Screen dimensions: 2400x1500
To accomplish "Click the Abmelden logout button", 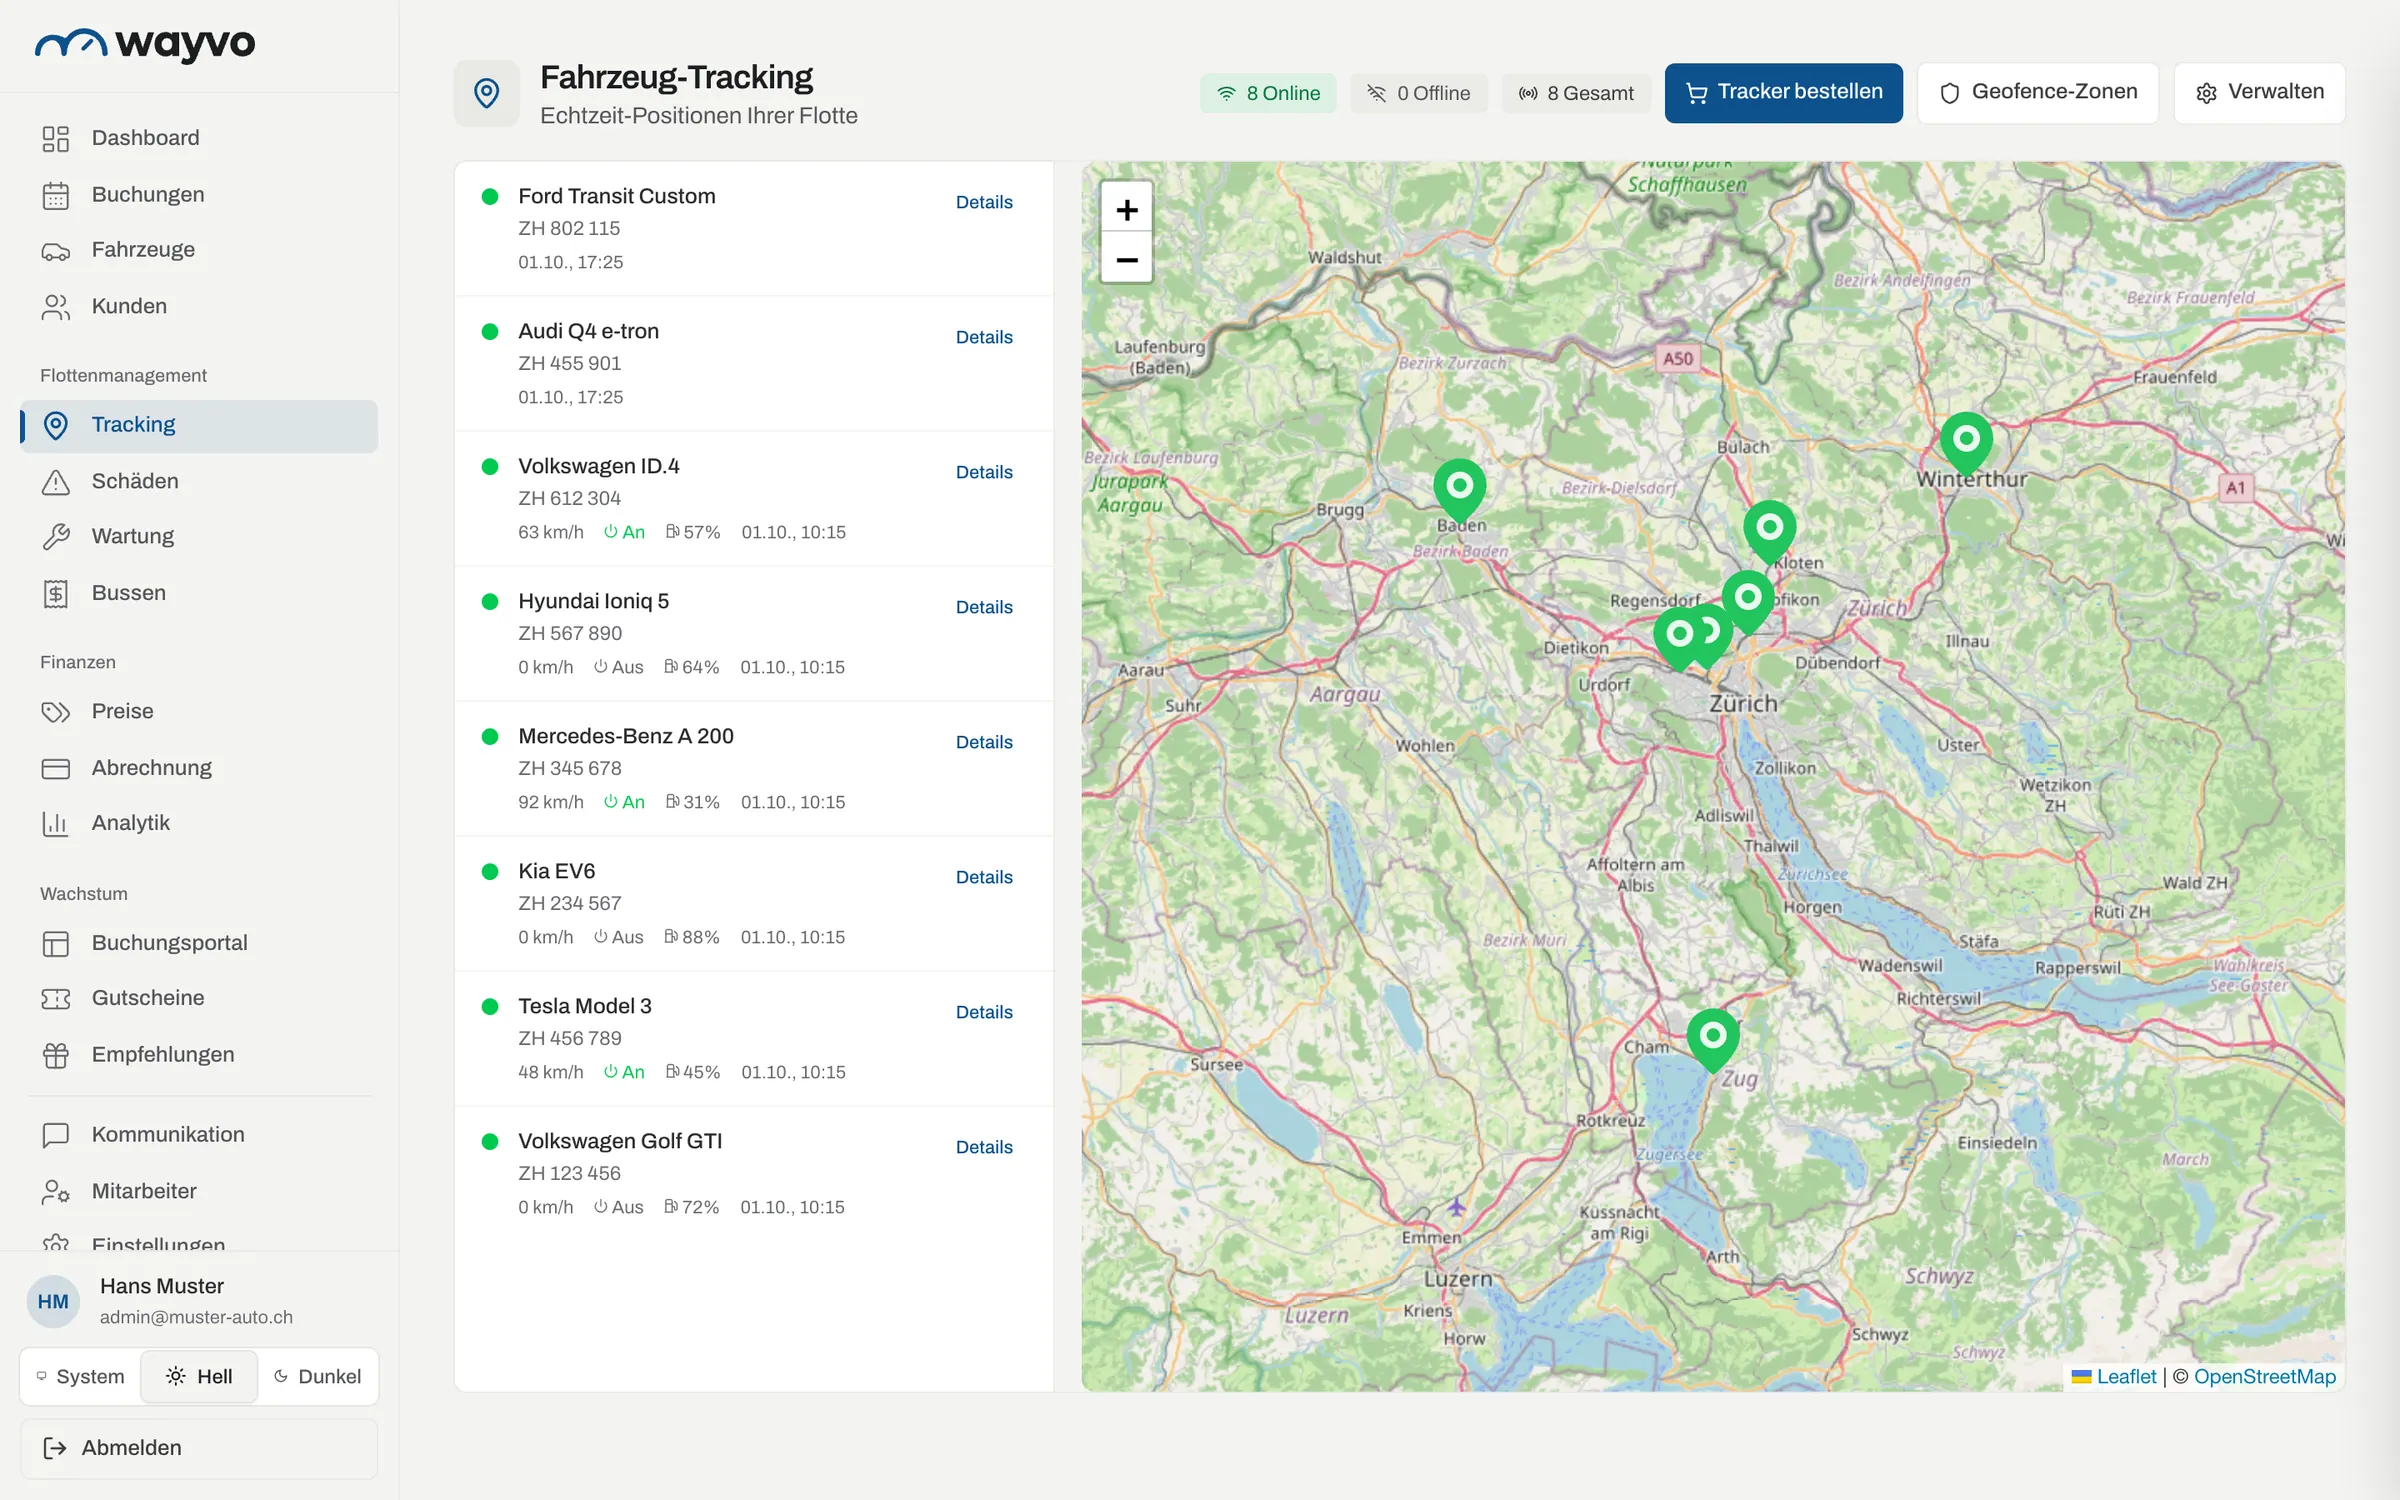I will pos(199,1448).
